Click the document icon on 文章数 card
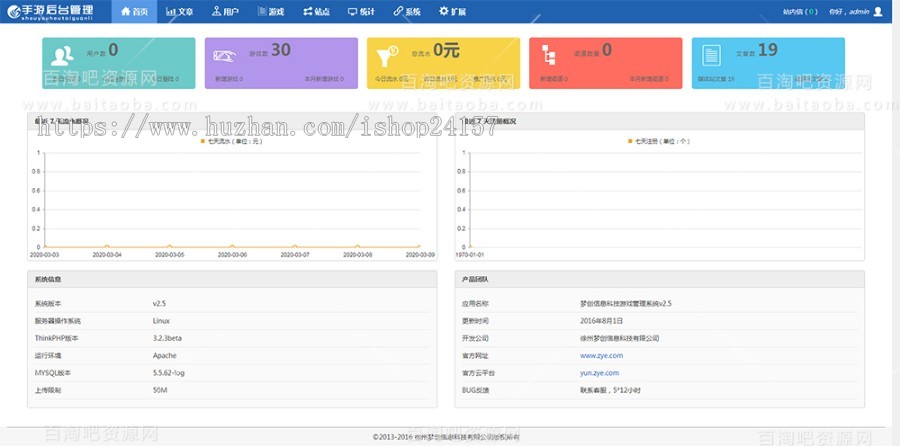This screenshot has width=900, height=446. 712,55
